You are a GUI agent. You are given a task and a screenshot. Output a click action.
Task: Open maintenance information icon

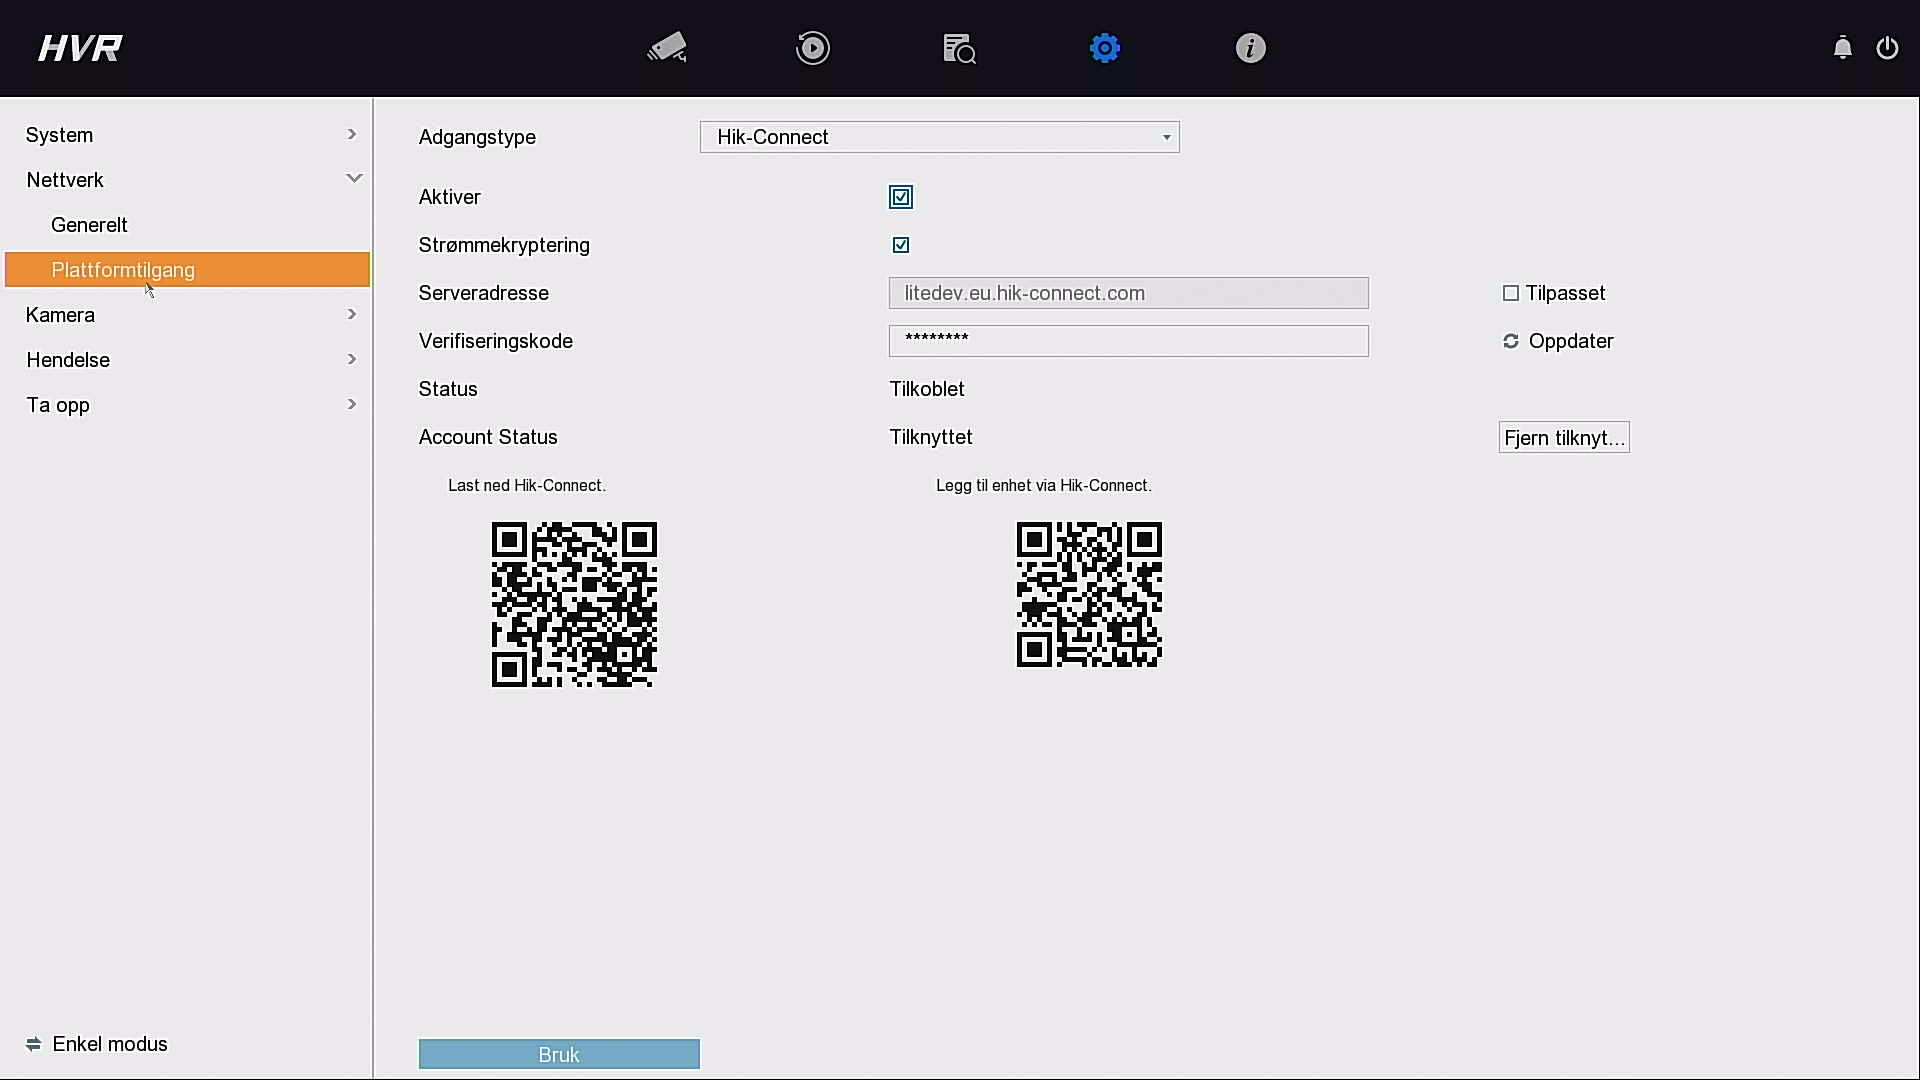point(1250,48)
